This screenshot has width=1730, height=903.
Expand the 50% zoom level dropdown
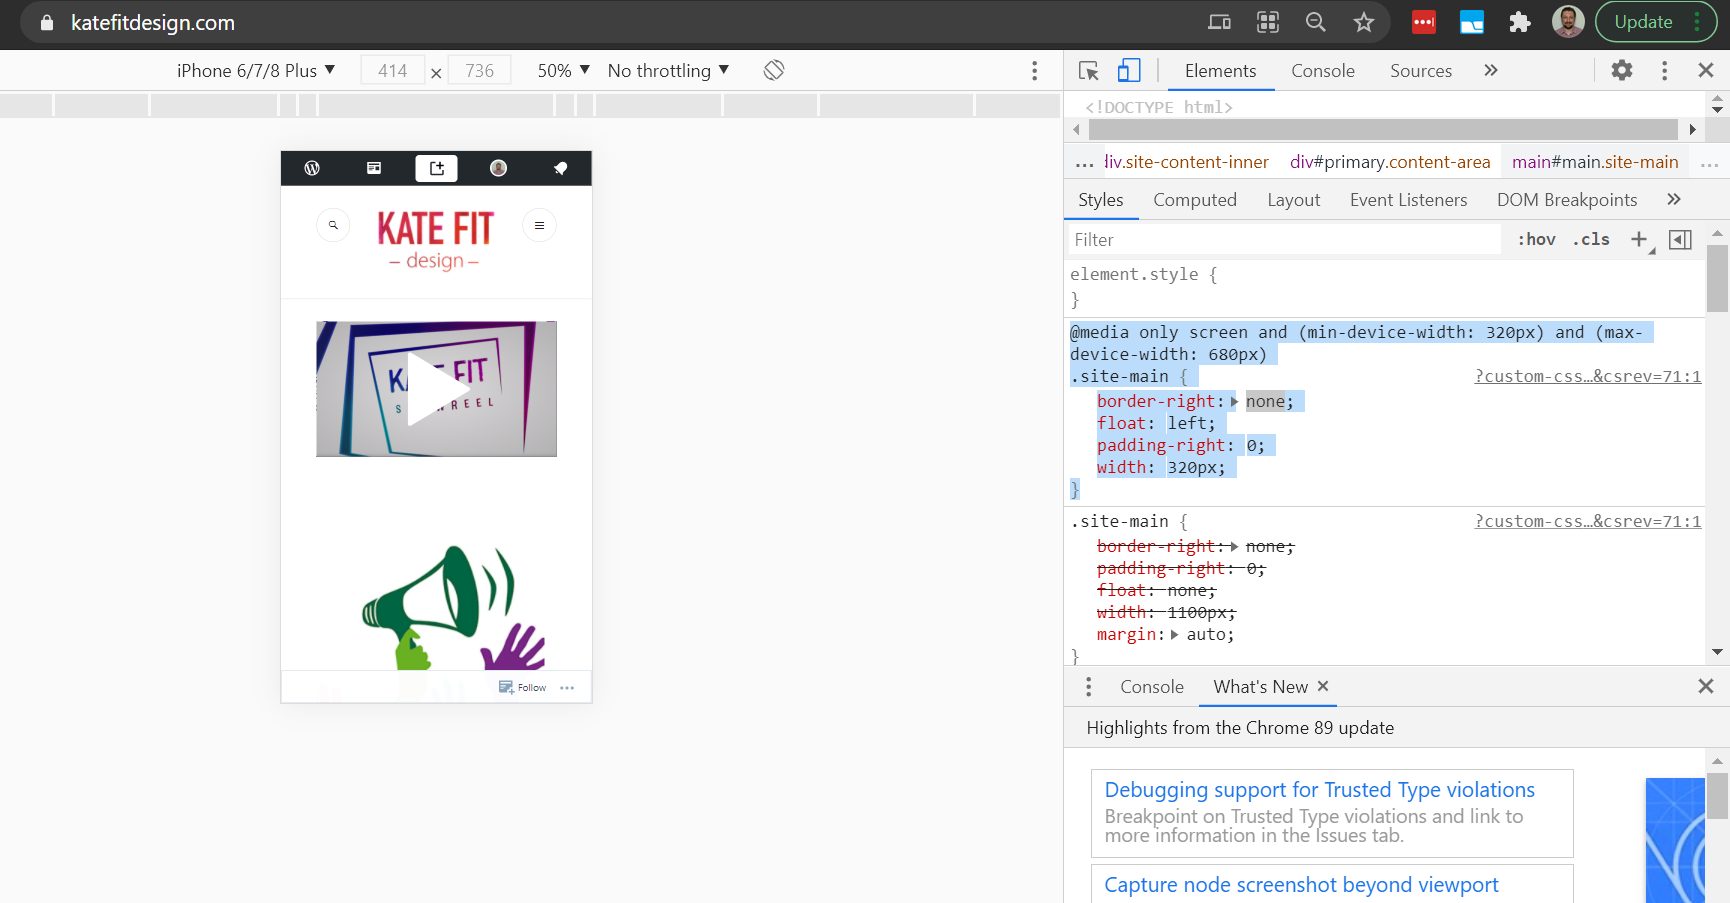click(563, 71)
